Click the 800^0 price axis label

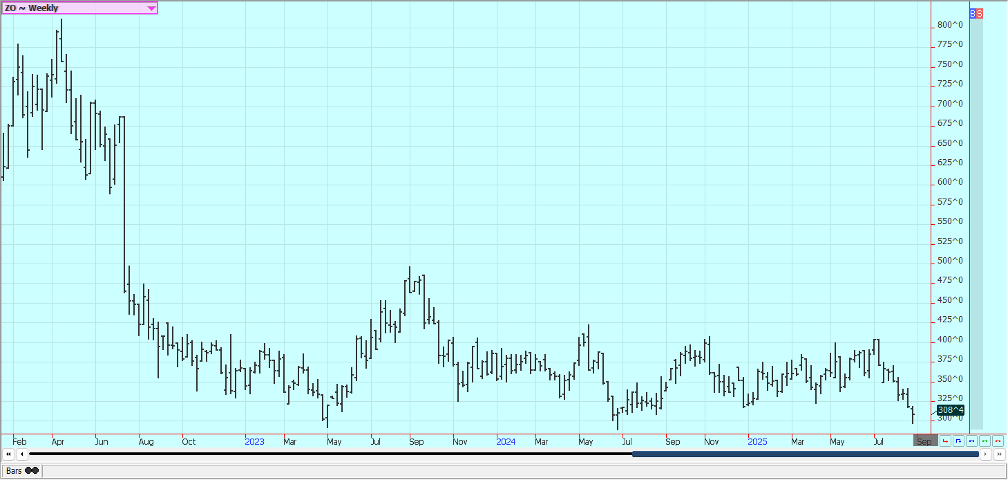[x=951, y=25]
